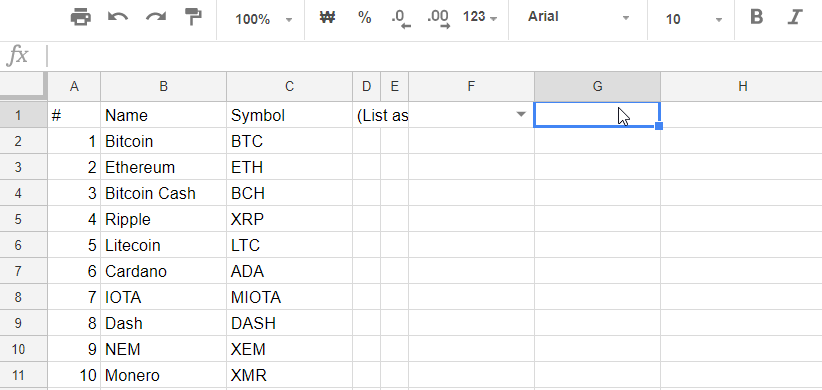Click into the formula bar input

coord(434,56)
